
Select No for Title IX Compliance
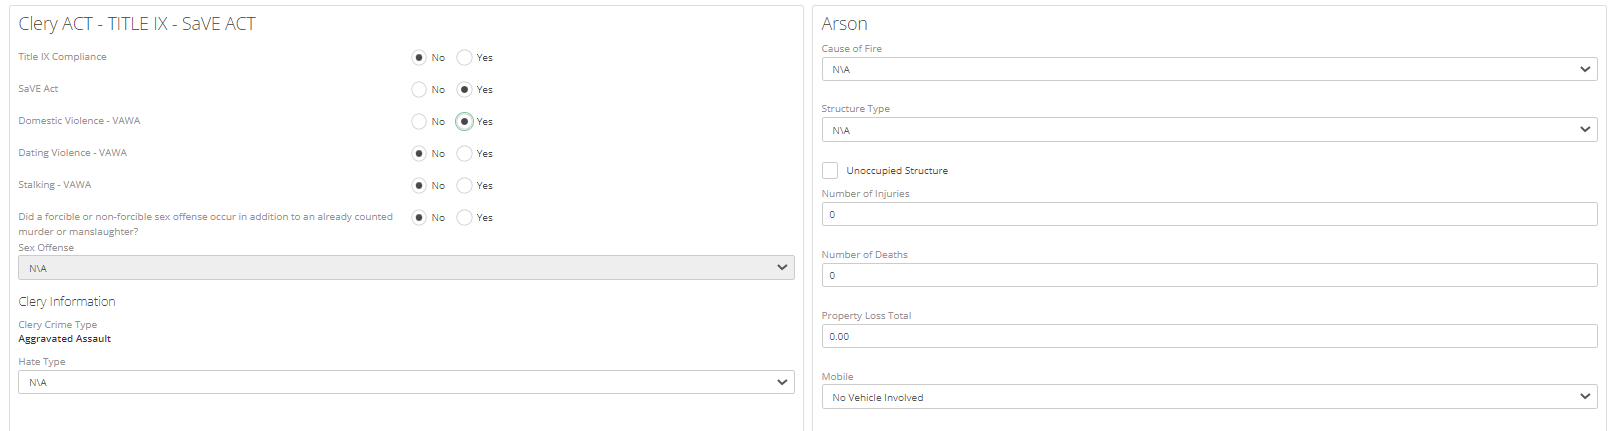419,58
